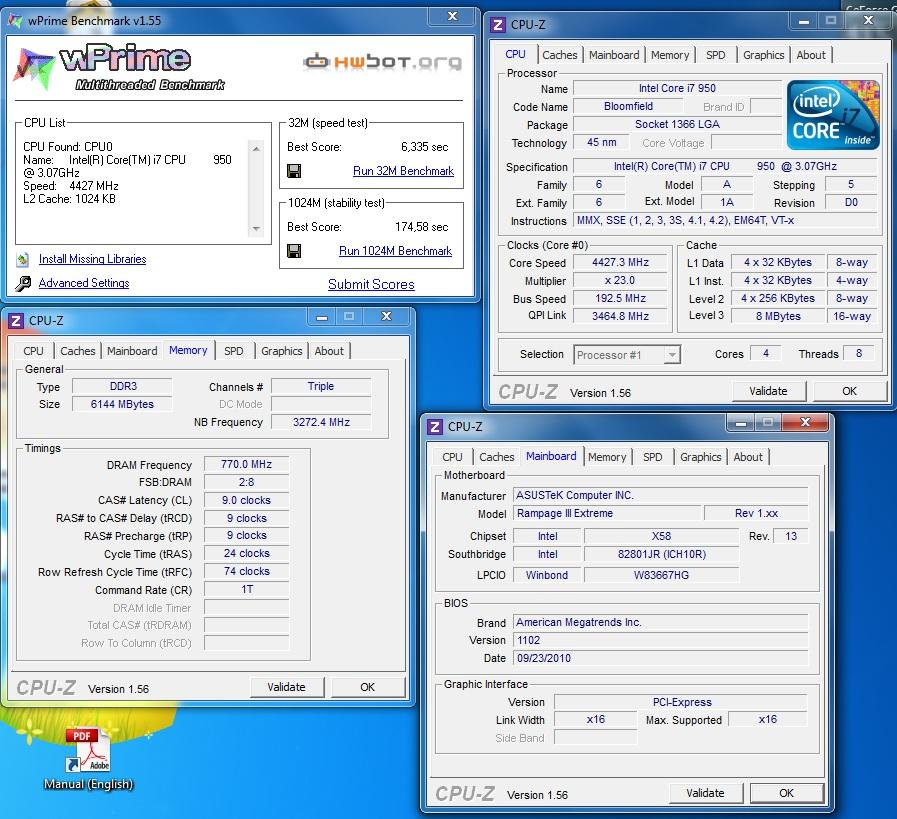The image size is (897, 819).
Task: Click the CPU List scrollbar down arrow
Action: (256, 228)
